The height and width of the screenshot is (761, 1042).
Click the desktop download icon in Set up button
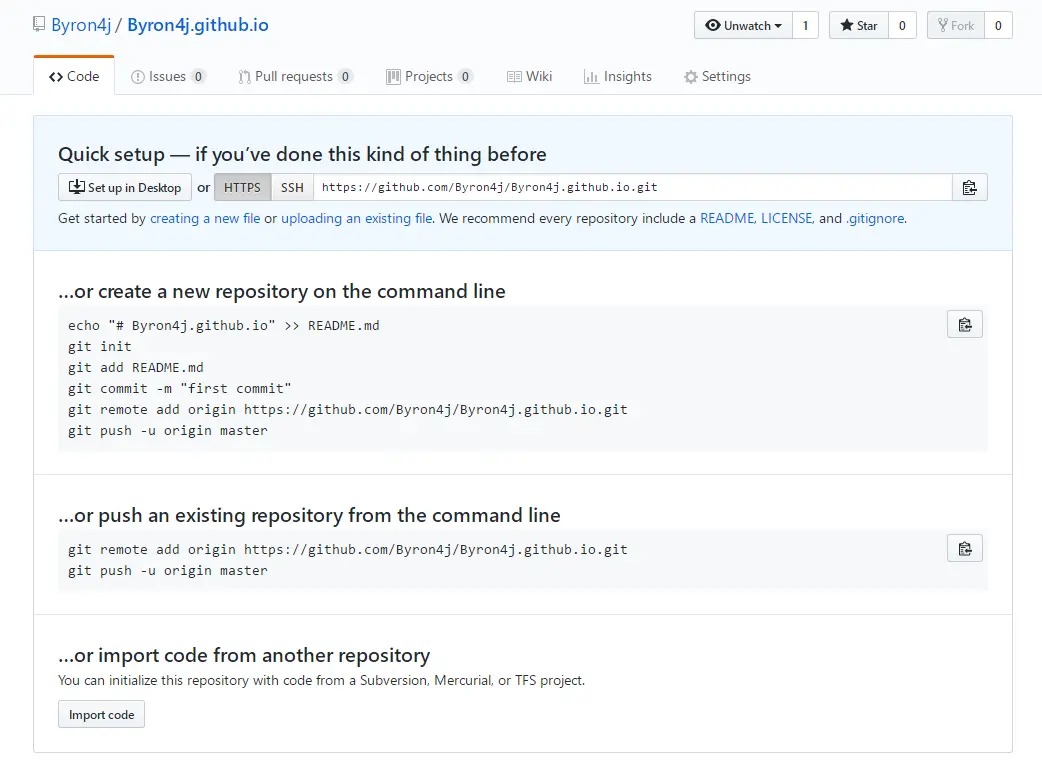tap(76, 187)
